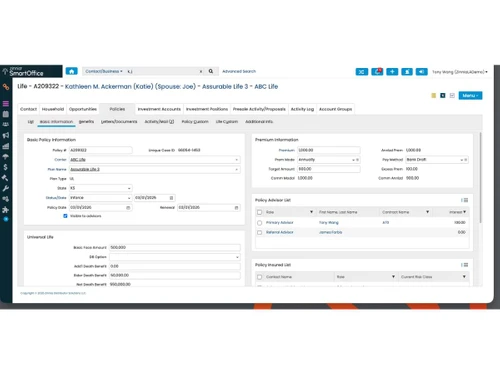Open the dollar sign icon in sidebar
500x375 pixels.
[6, 167]
